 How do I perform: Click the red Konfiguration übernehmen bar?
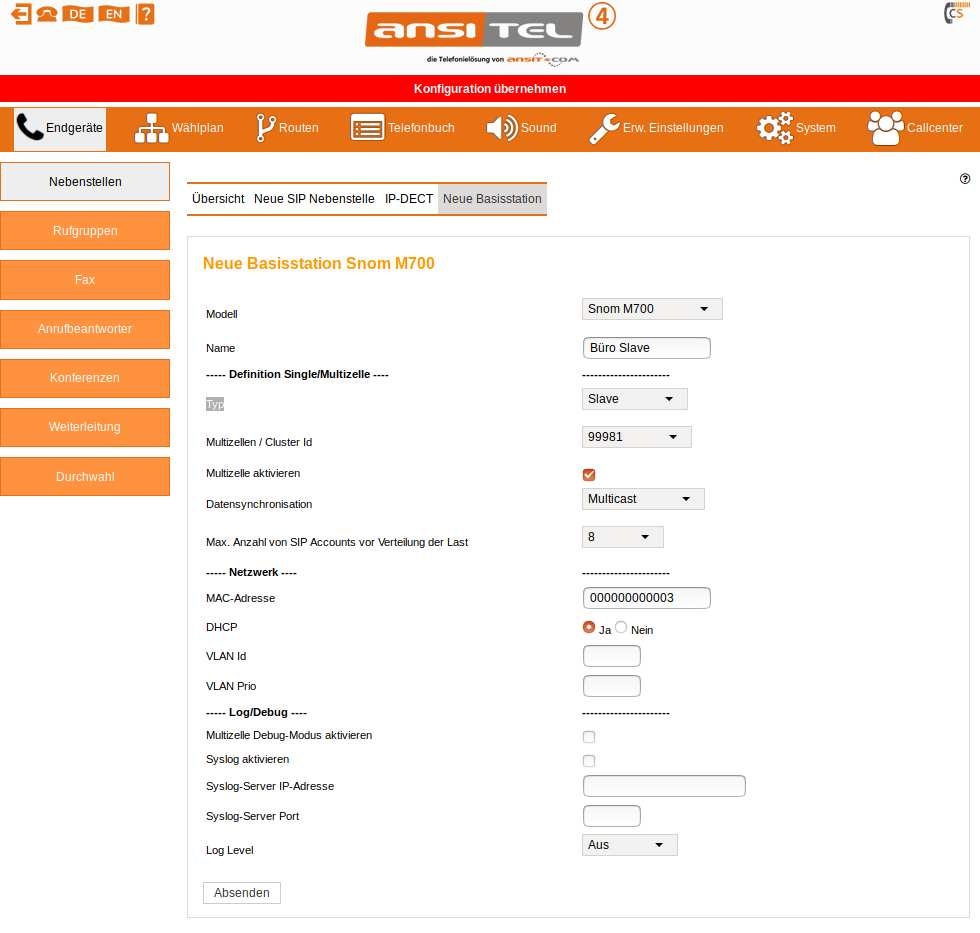[490, 89]
